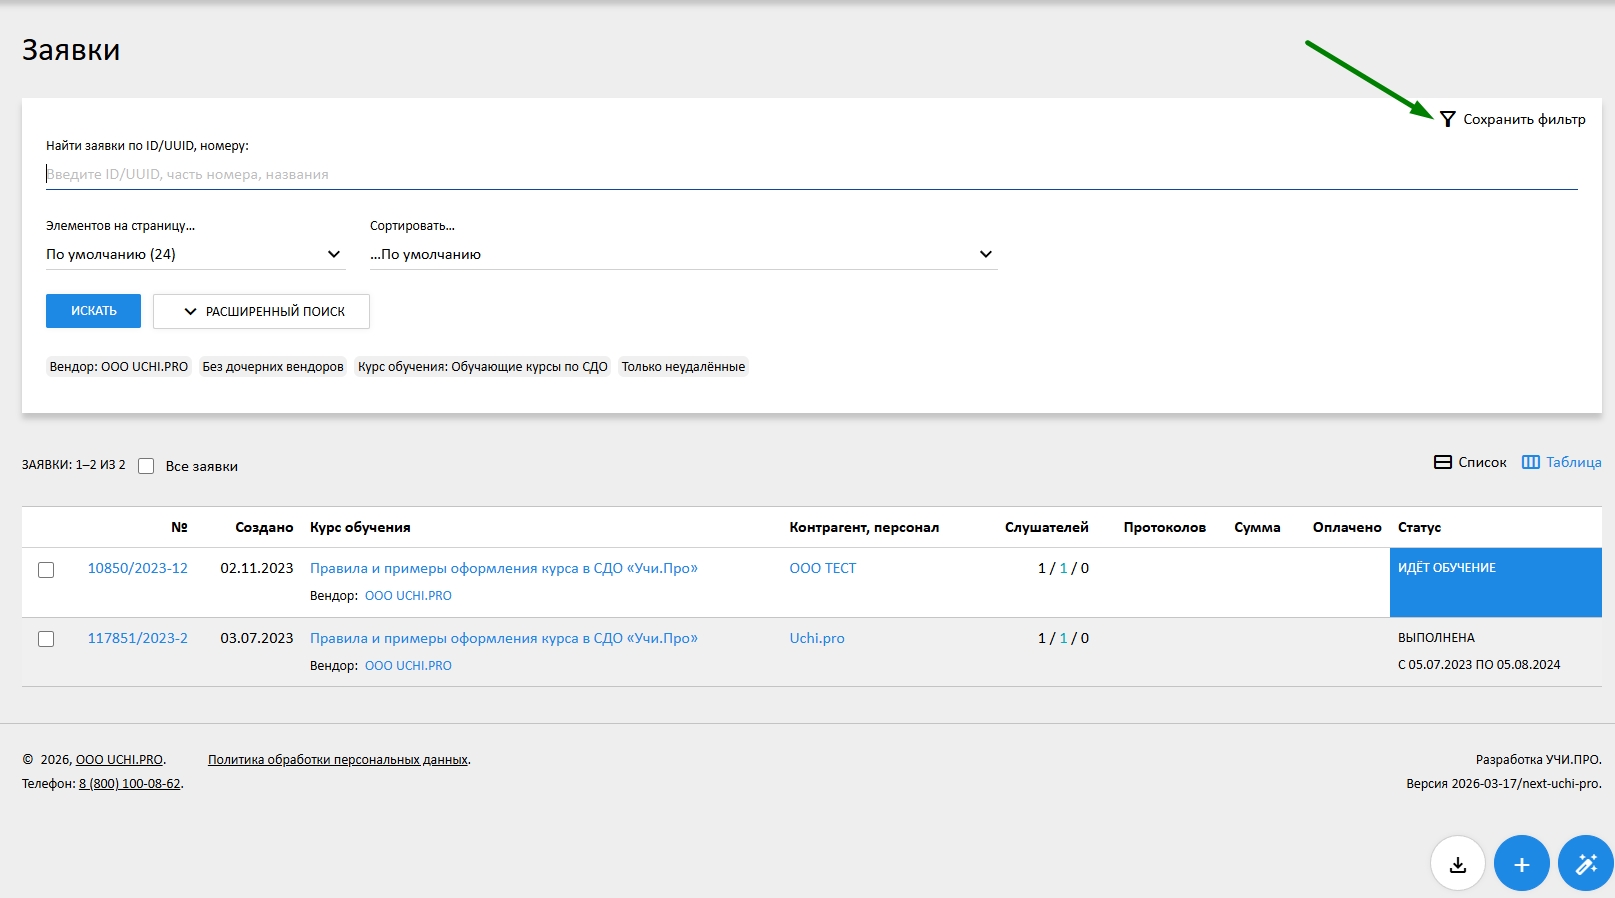
Task: Open the Элементов на страницу dropdown
Action: (195, 254)
